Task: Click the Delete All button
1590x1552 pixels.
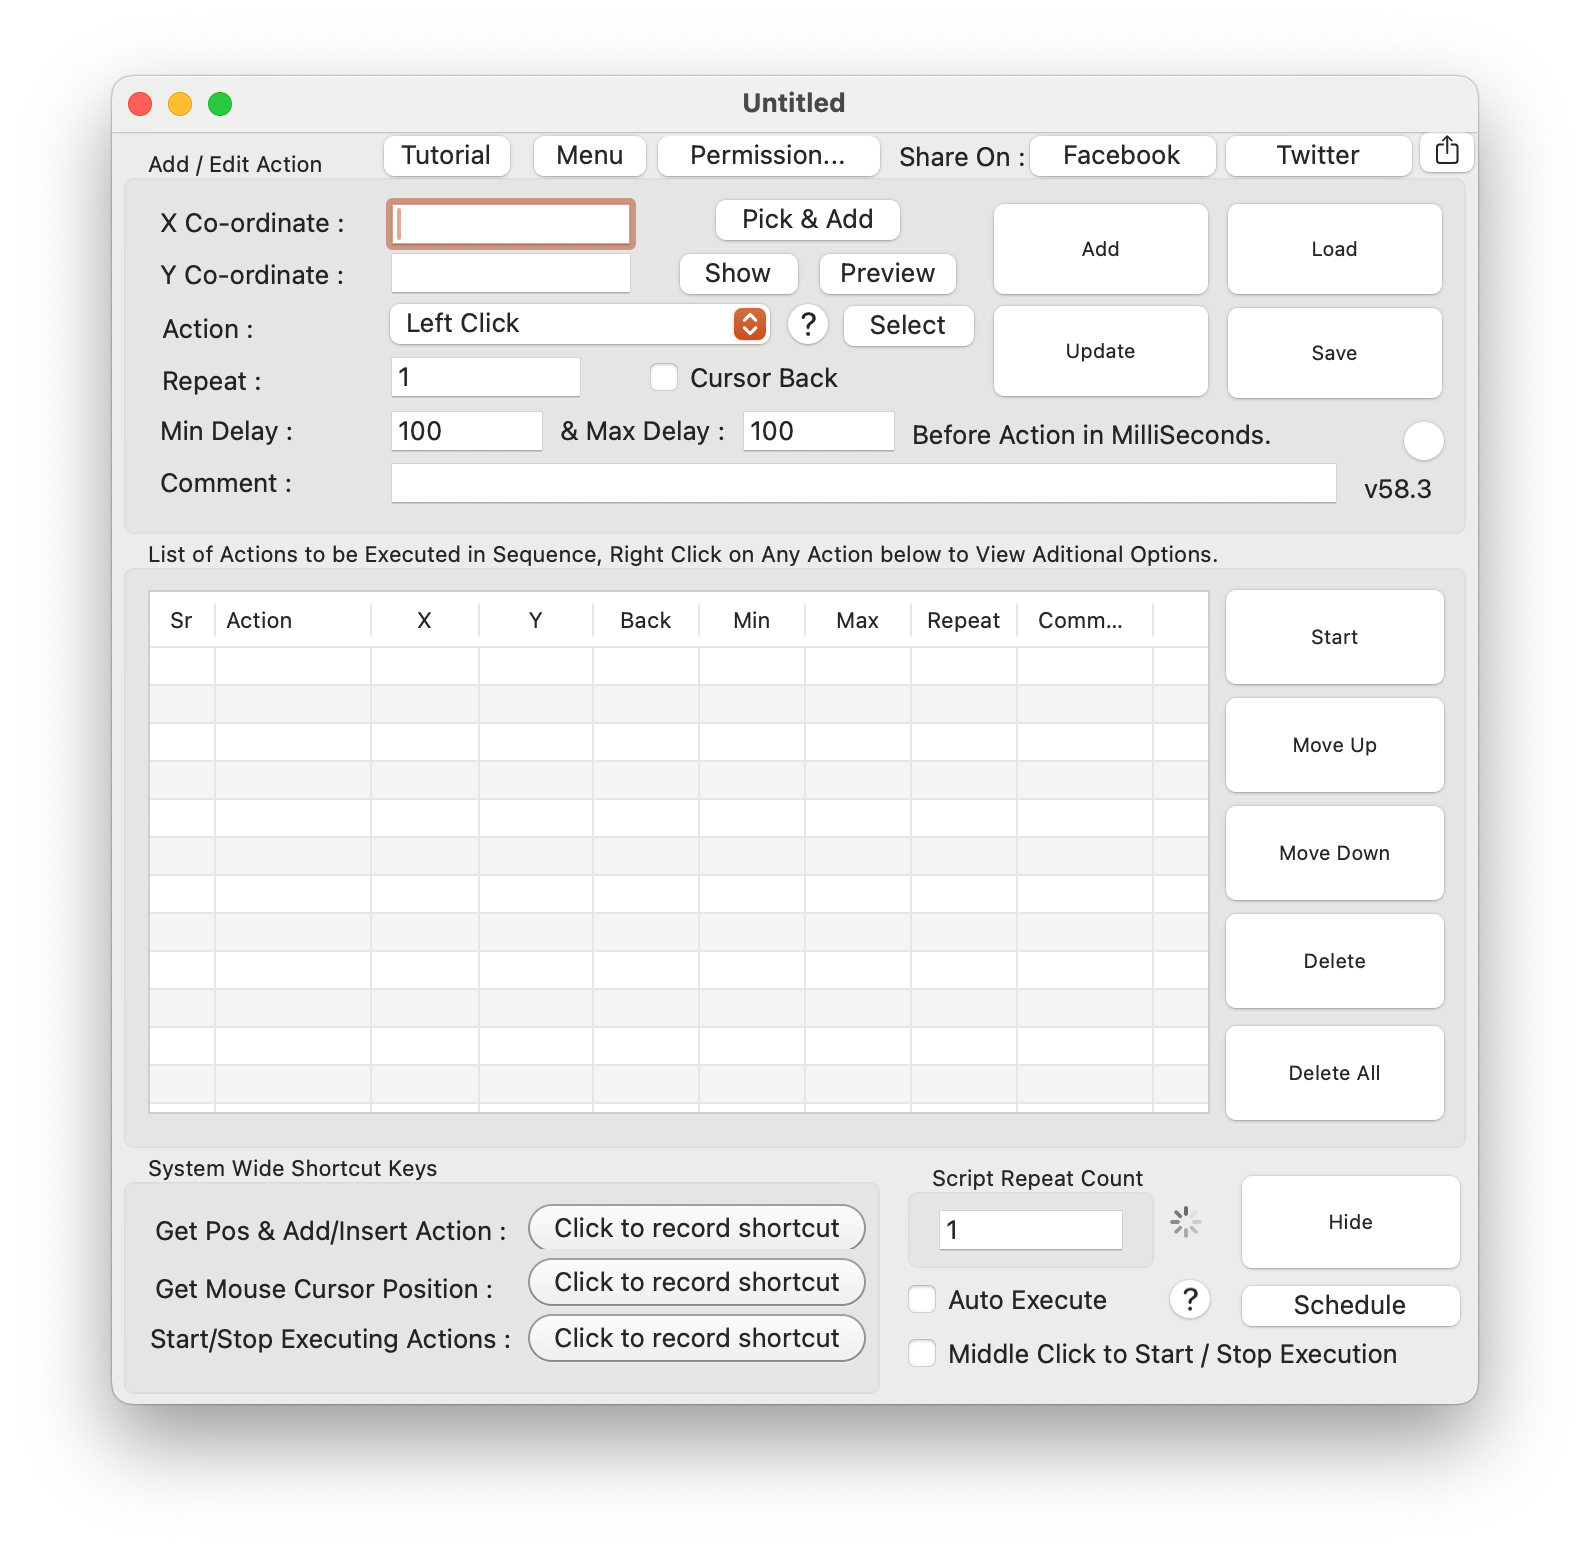Action: click(1334, 1073)
